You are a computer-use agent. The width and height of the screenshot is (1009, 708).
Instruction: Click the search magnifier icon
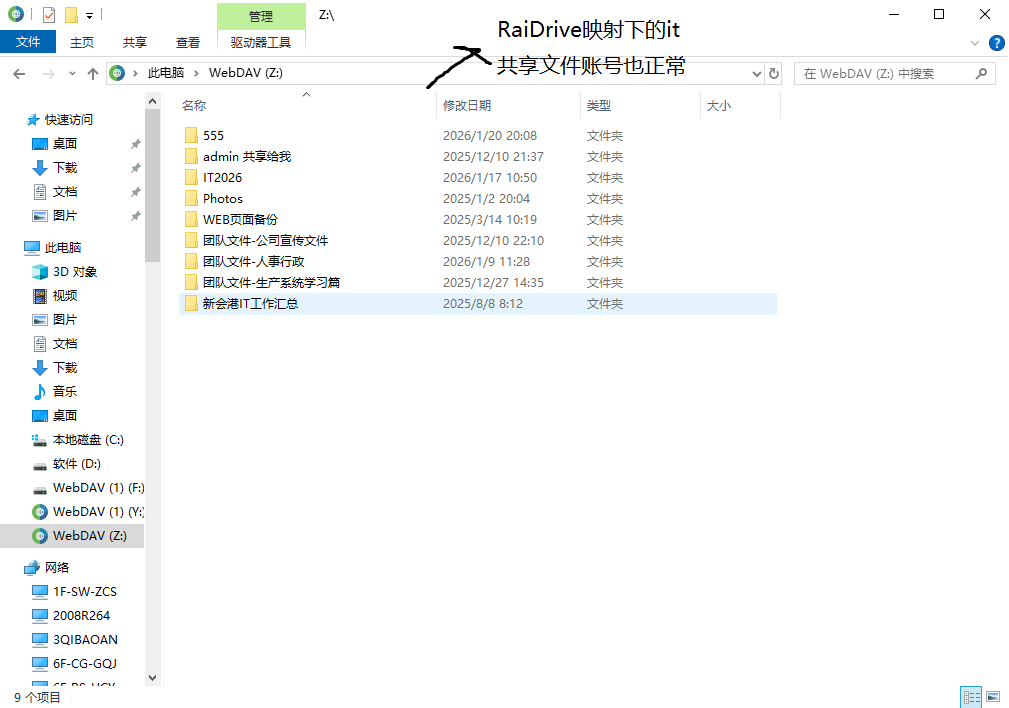(981, 74)
